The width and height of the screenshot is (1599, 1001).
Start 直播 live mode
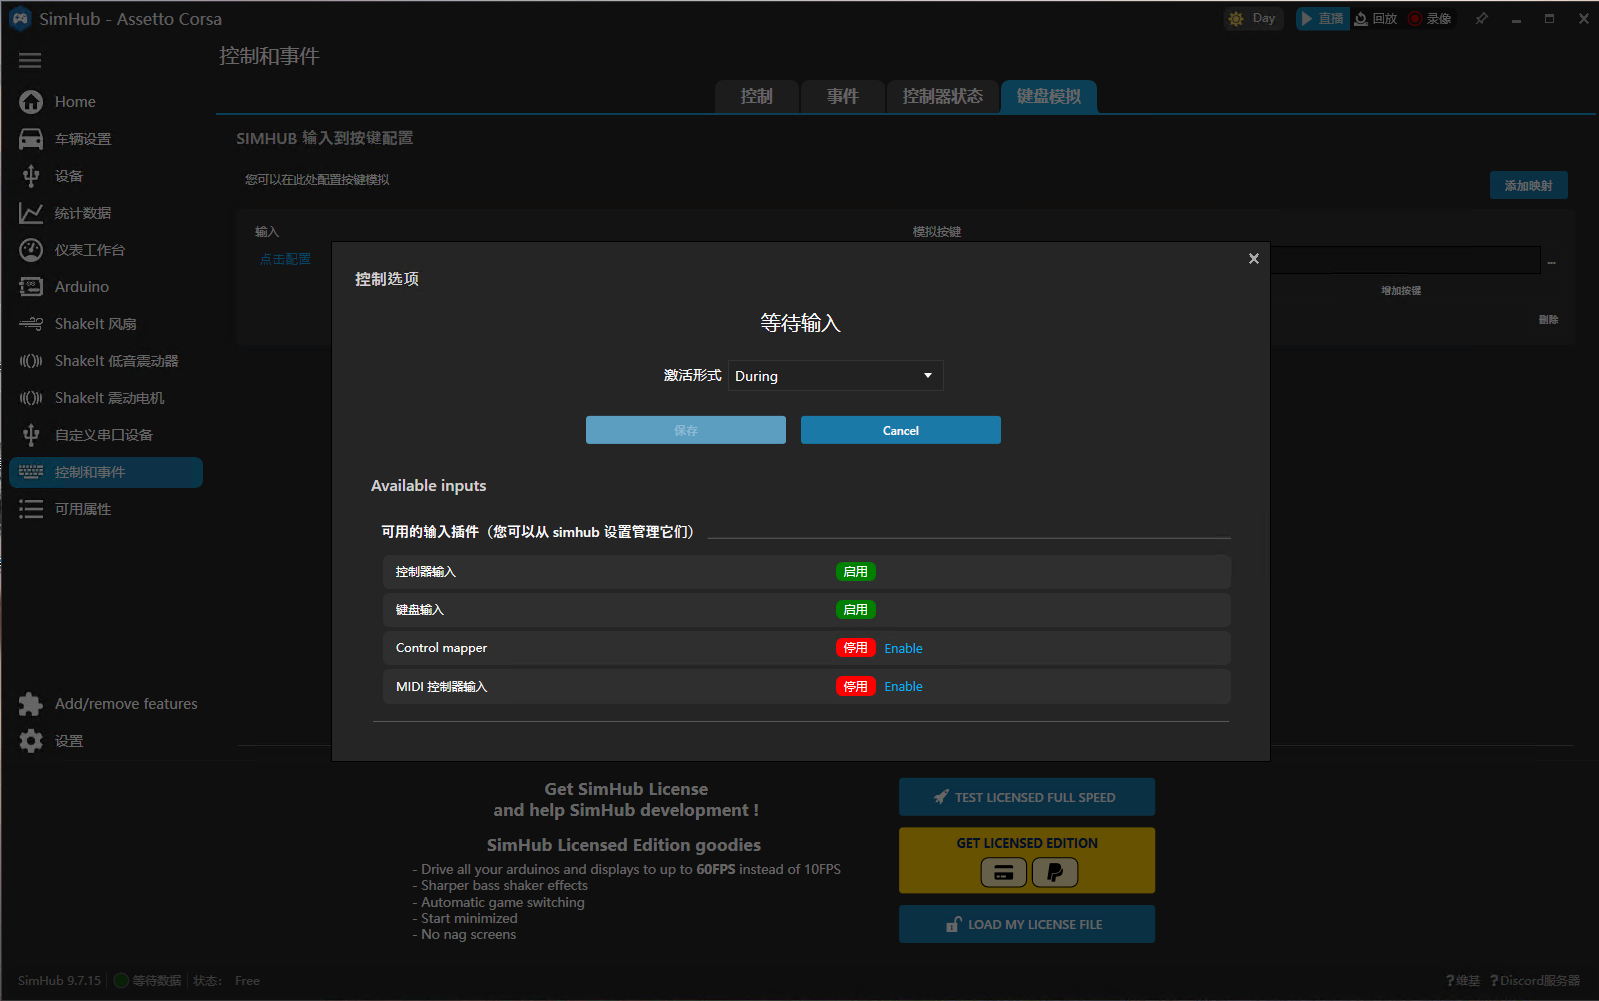click(x=1322, y=19)
